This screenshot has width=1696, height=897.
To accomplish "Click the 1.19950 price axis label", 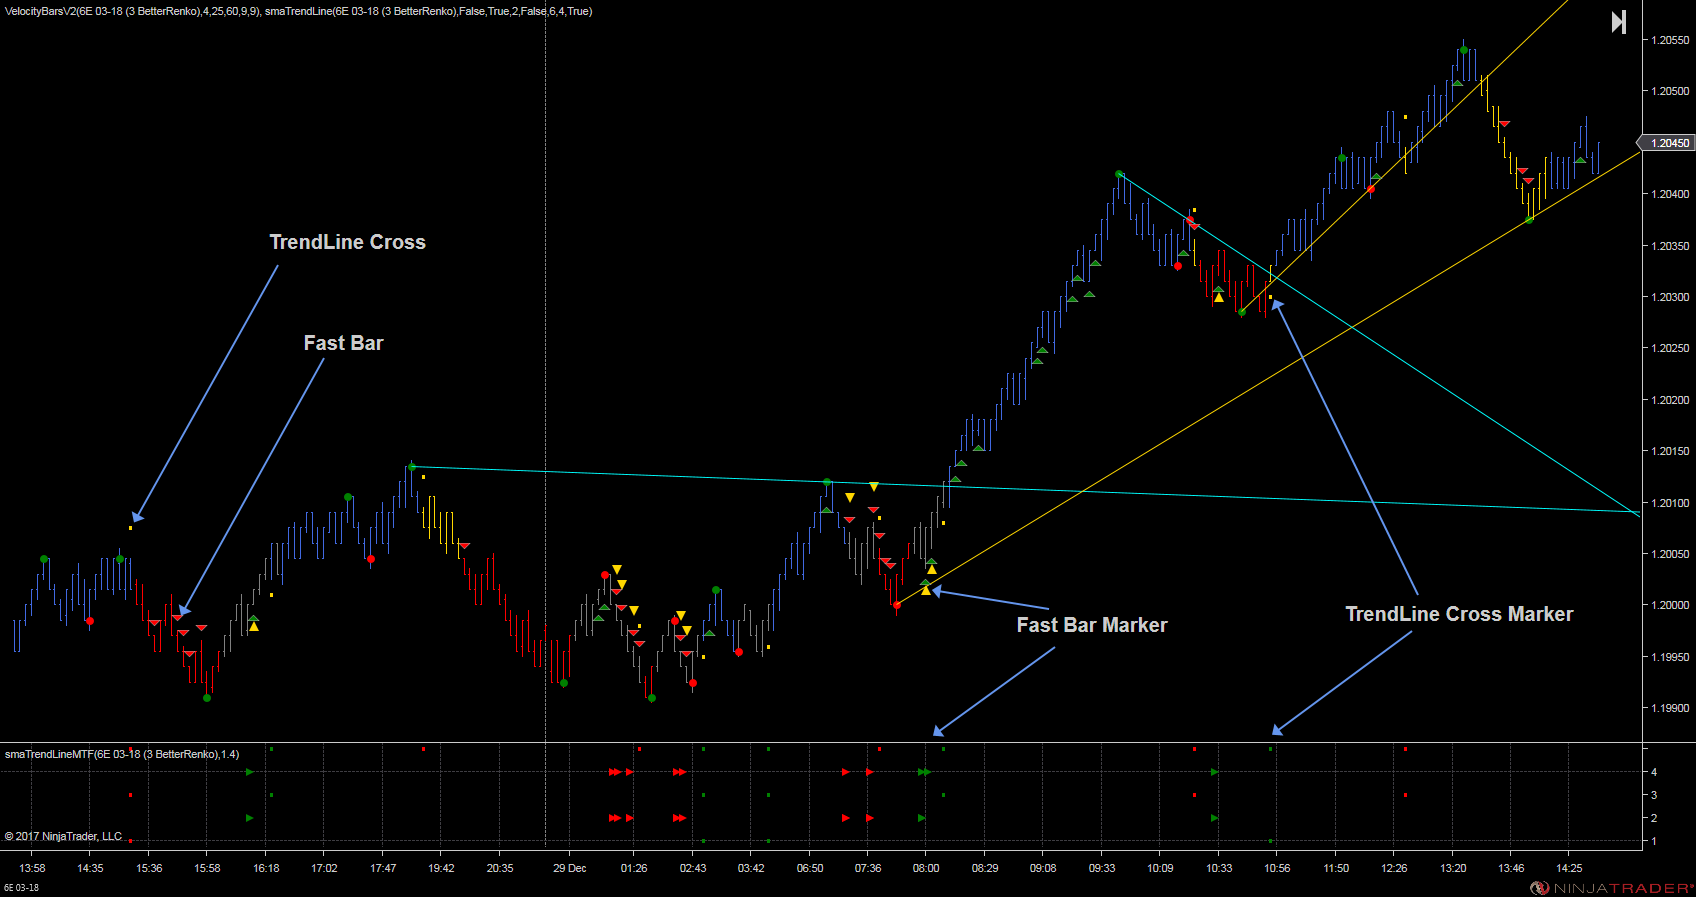I will [1670, 657].
